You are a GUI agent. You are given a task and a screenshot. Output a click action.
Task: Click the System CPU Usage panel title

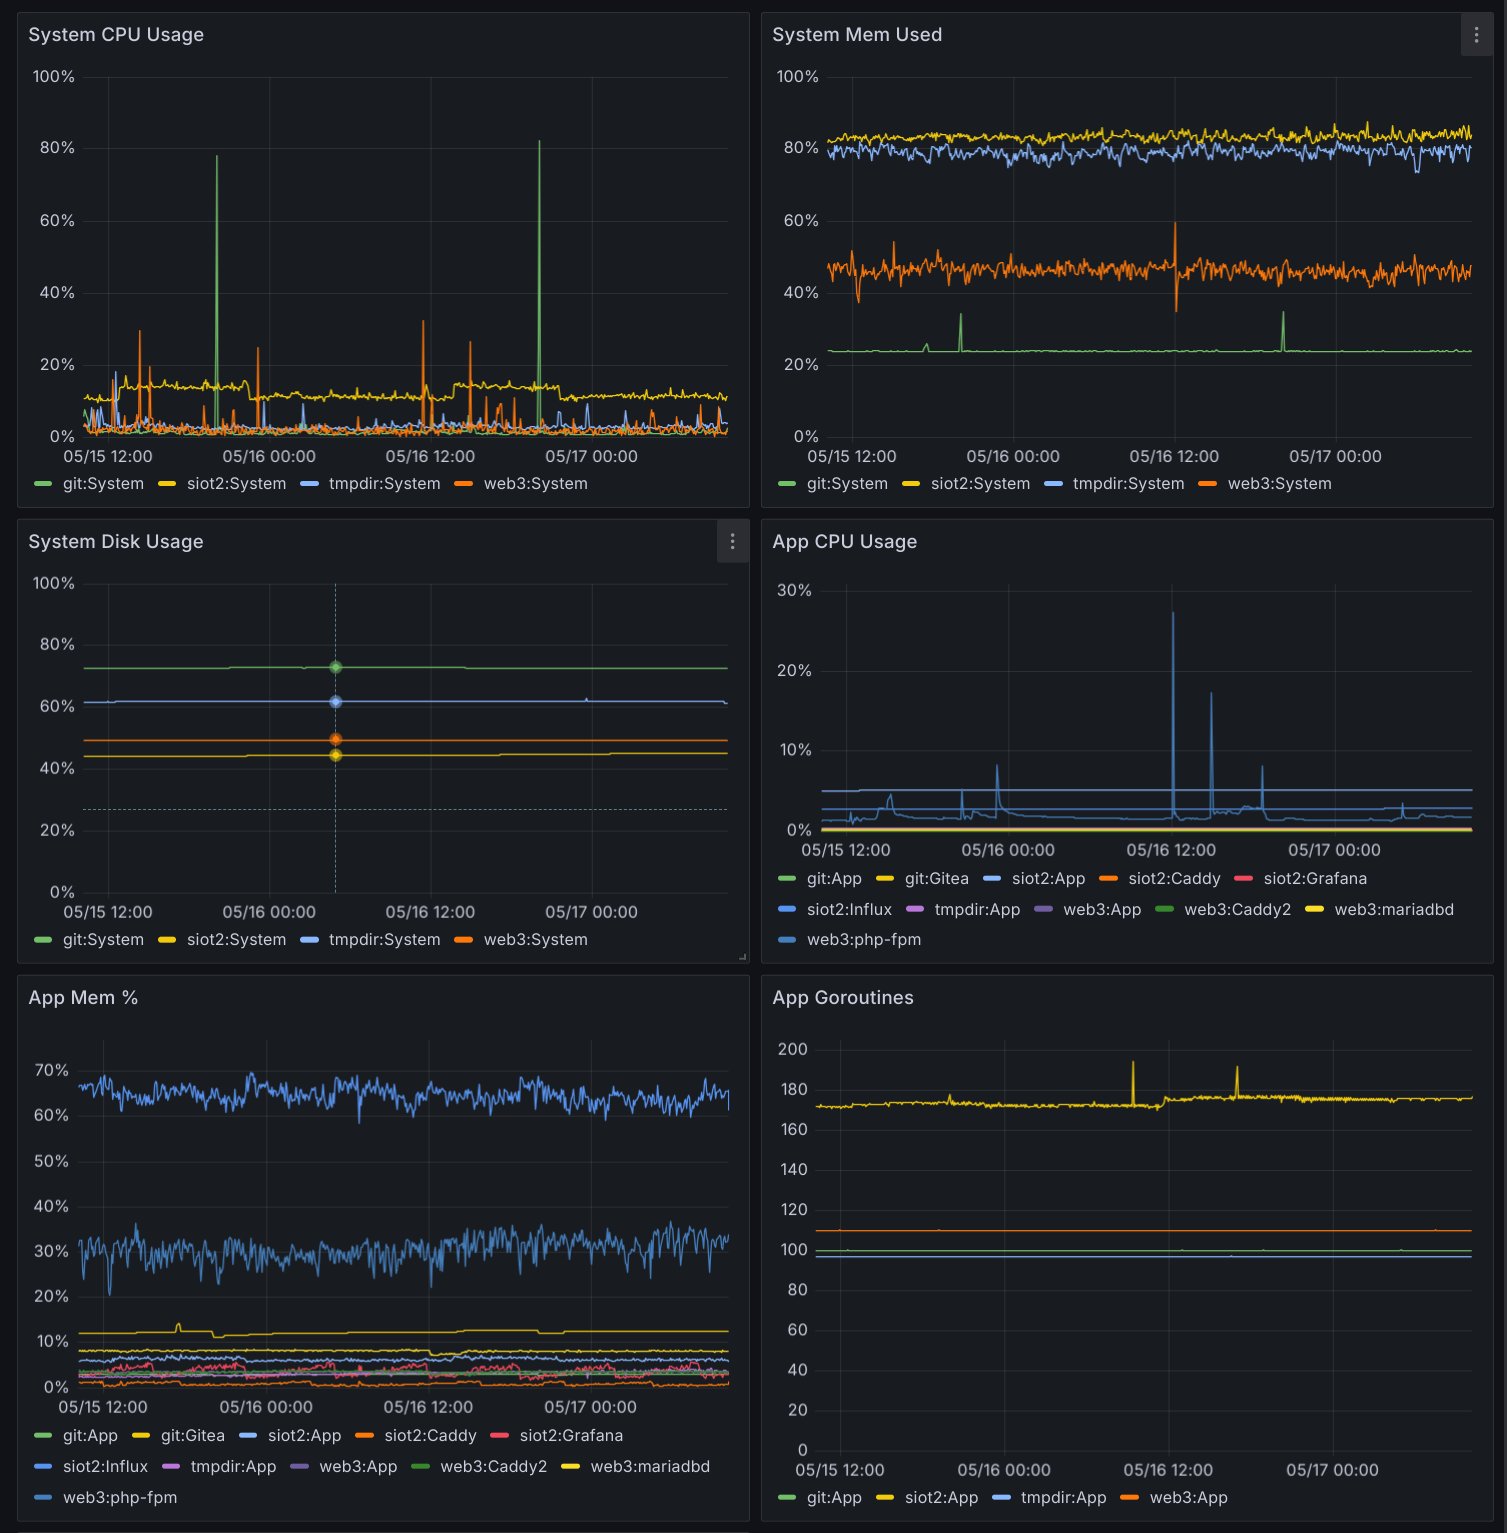pos(116,35)
